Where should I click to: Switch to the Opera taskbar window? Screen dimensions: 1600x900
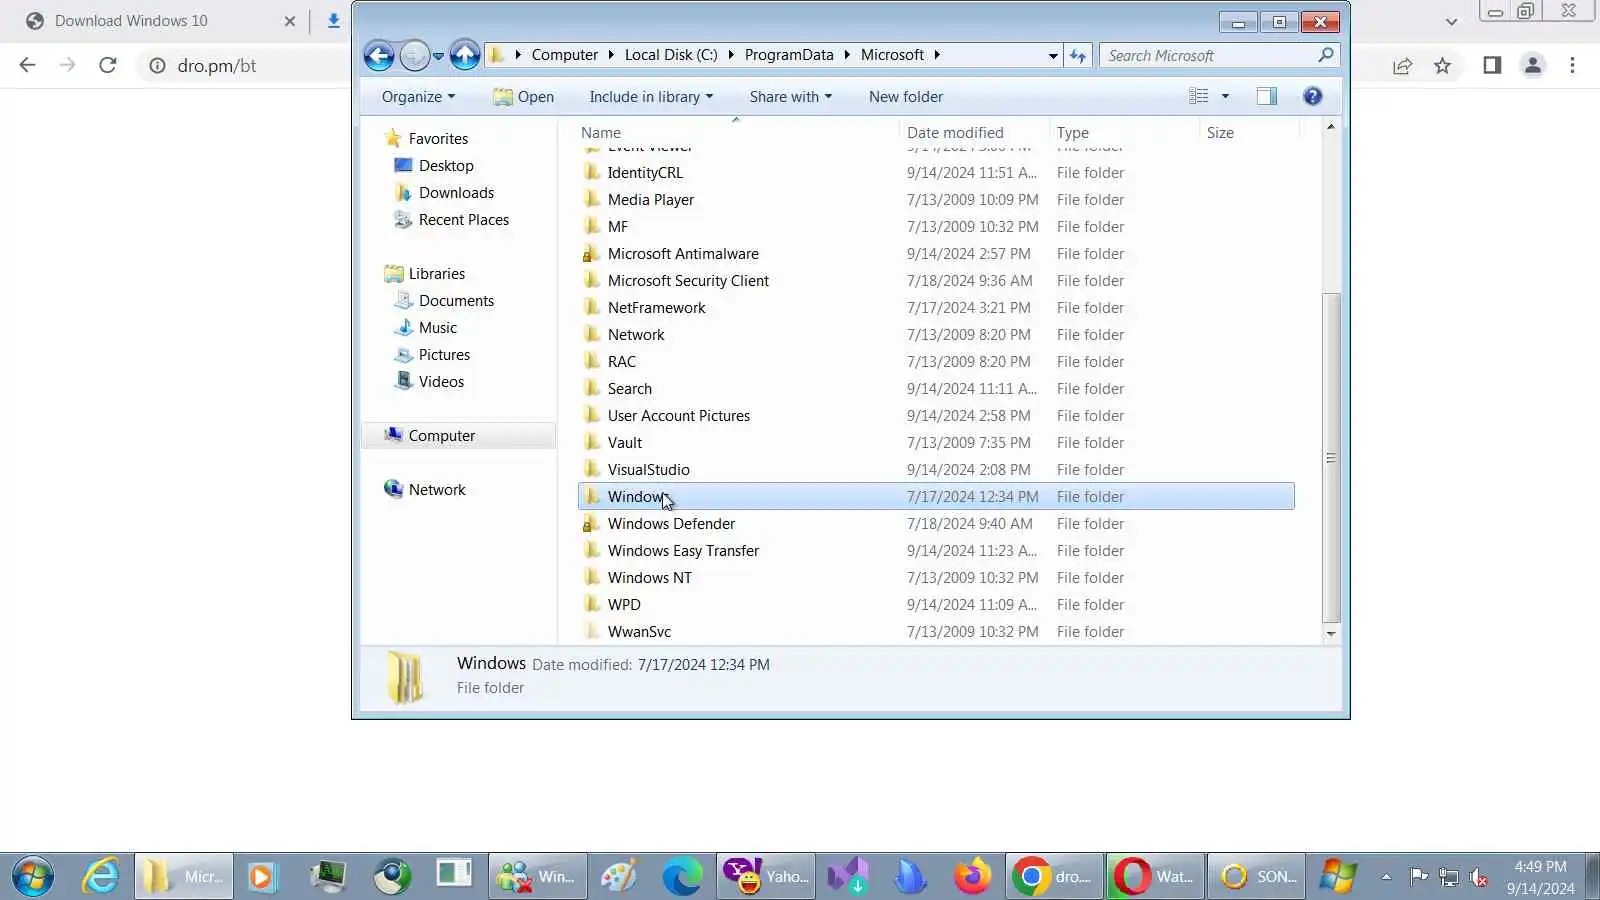pos(1155,877)
